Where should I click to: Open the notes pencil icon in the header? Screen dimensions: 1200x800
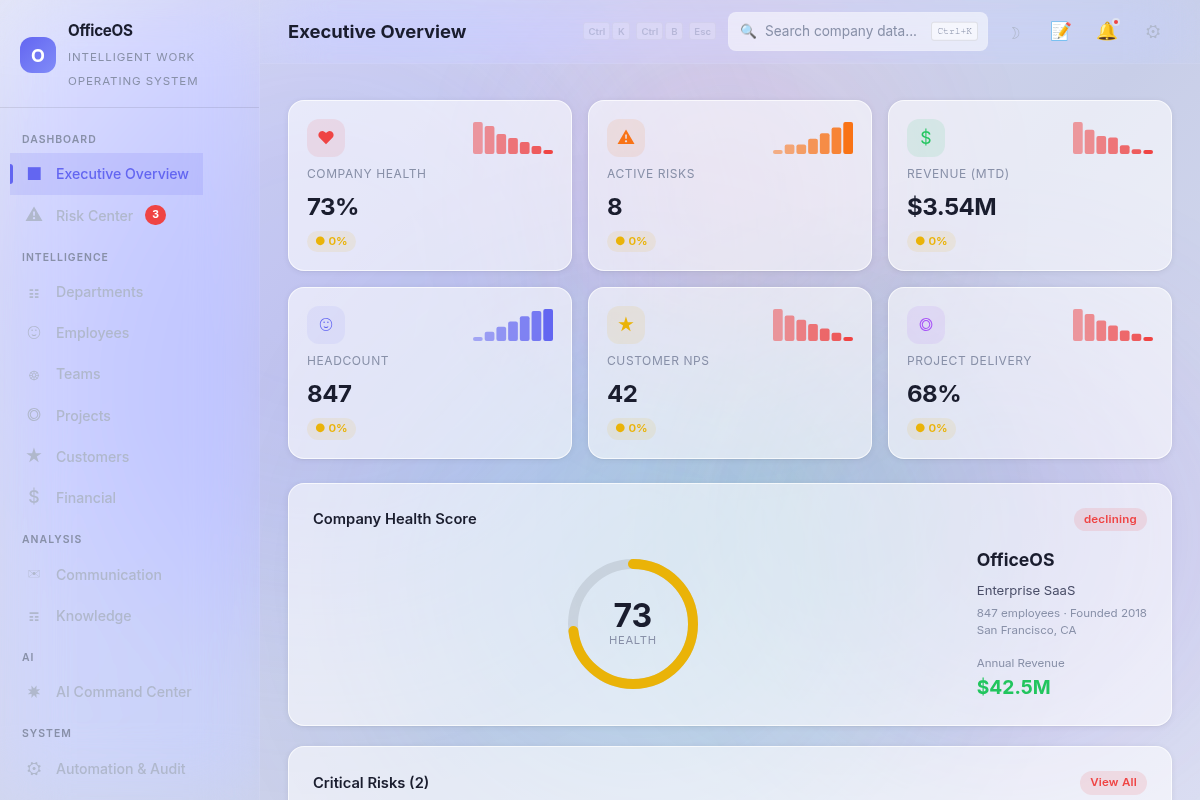tap(1060, 32)
